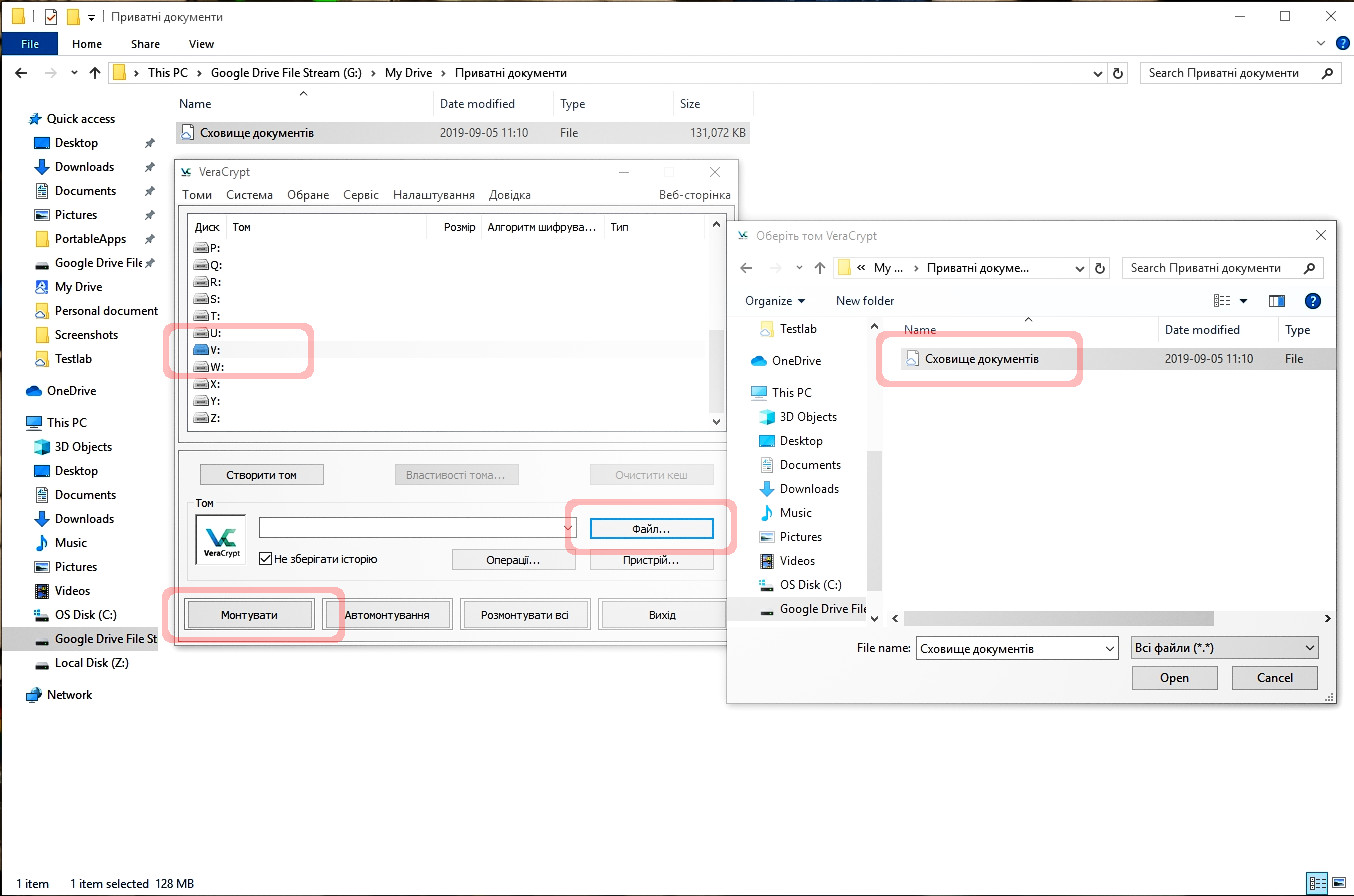The width and height of the screenshot is (1354, 896).
Task: Click search magnifier in file dialog
Action: click(x=1309, y=268)
